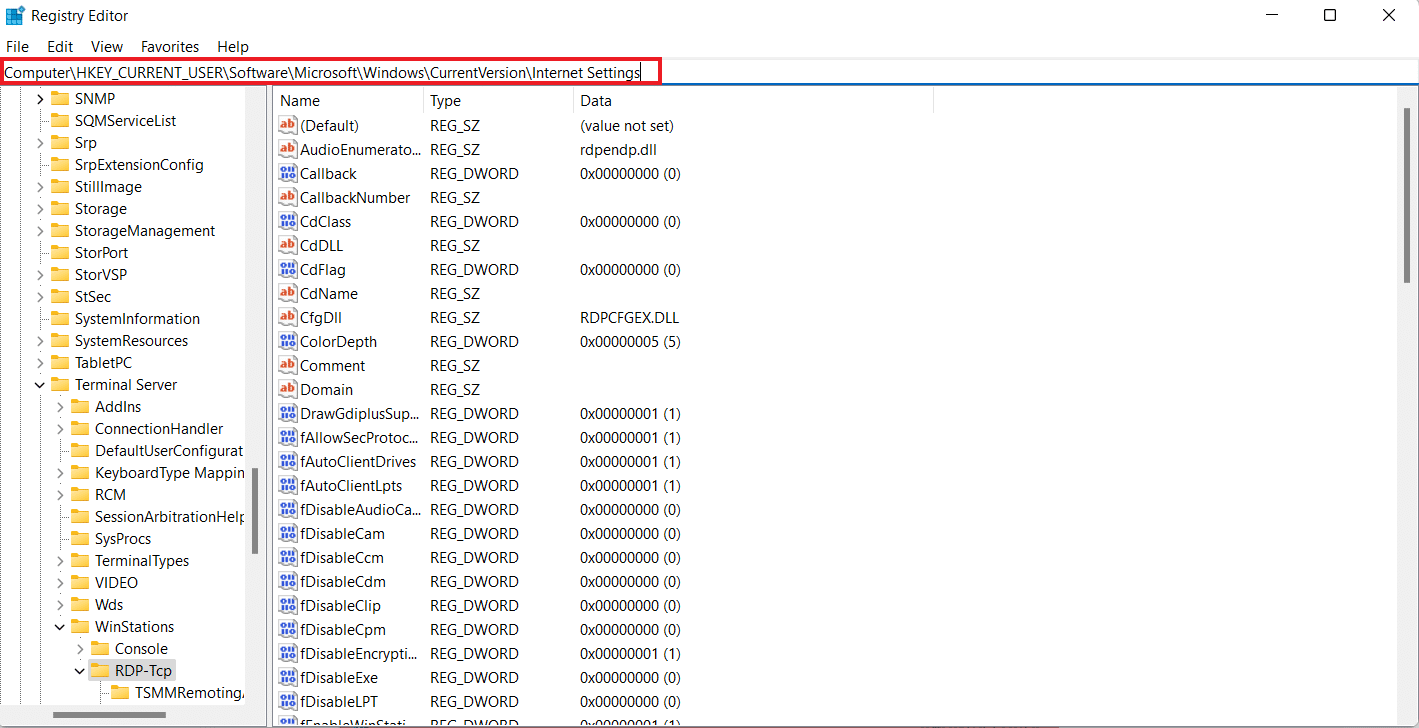Expand the Console key under WinStations
1419x728 pixels.
tap(80, 649)
